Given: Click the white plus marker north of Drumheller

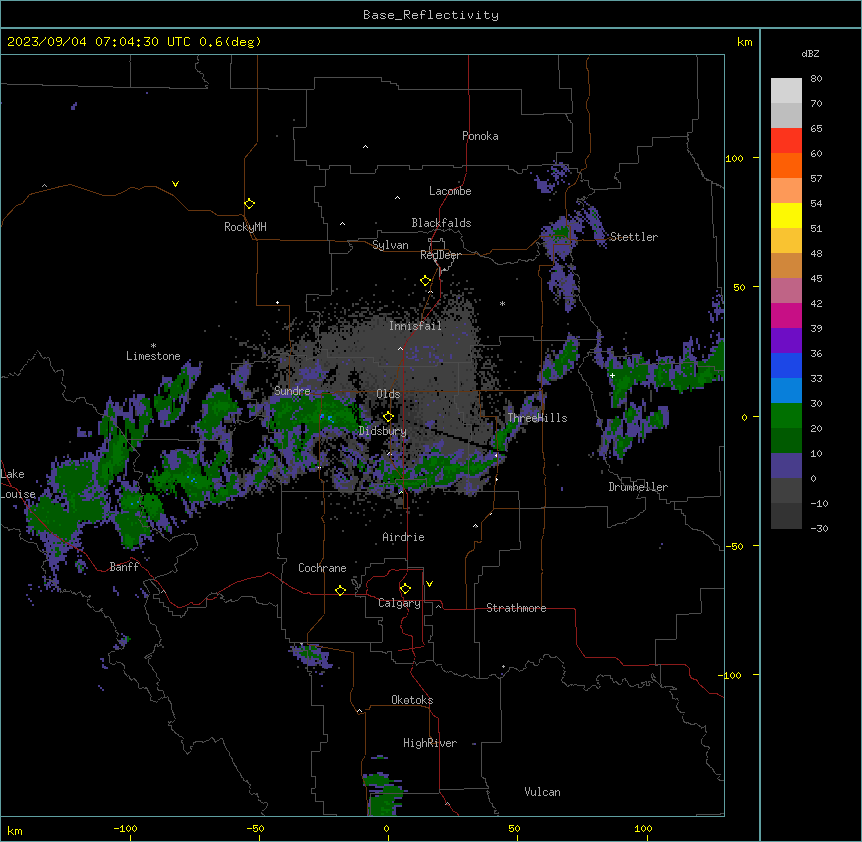Looking at the screenshot, I should click(x=612, y=375).
